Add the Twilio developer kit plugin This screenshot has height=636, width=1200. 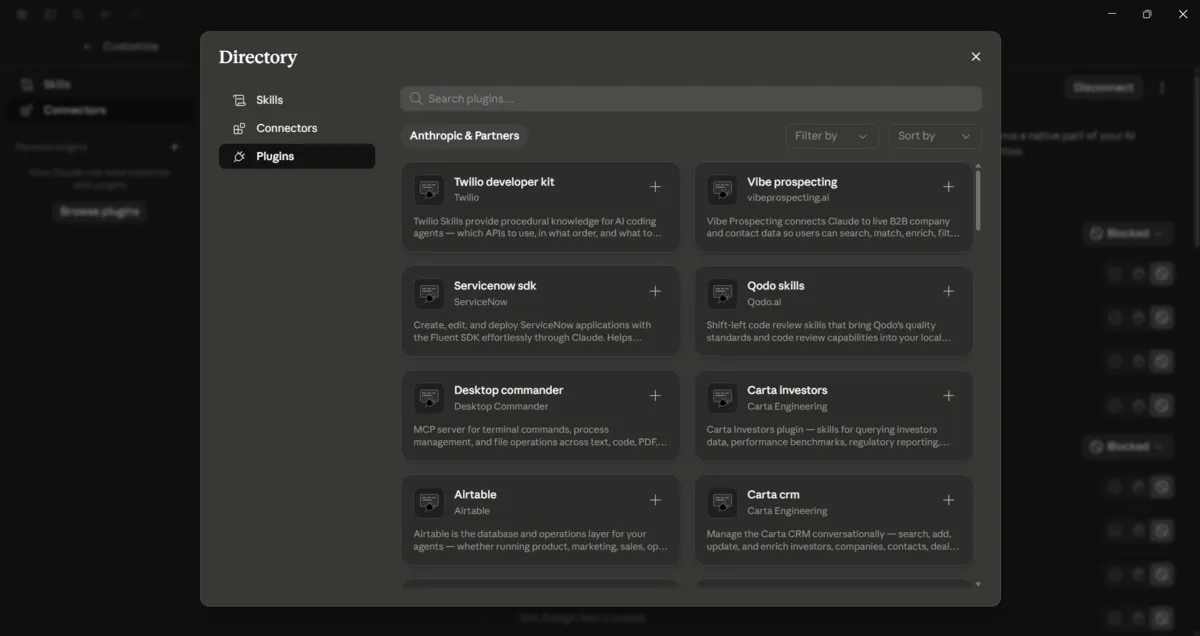click(x=655, y=187)
